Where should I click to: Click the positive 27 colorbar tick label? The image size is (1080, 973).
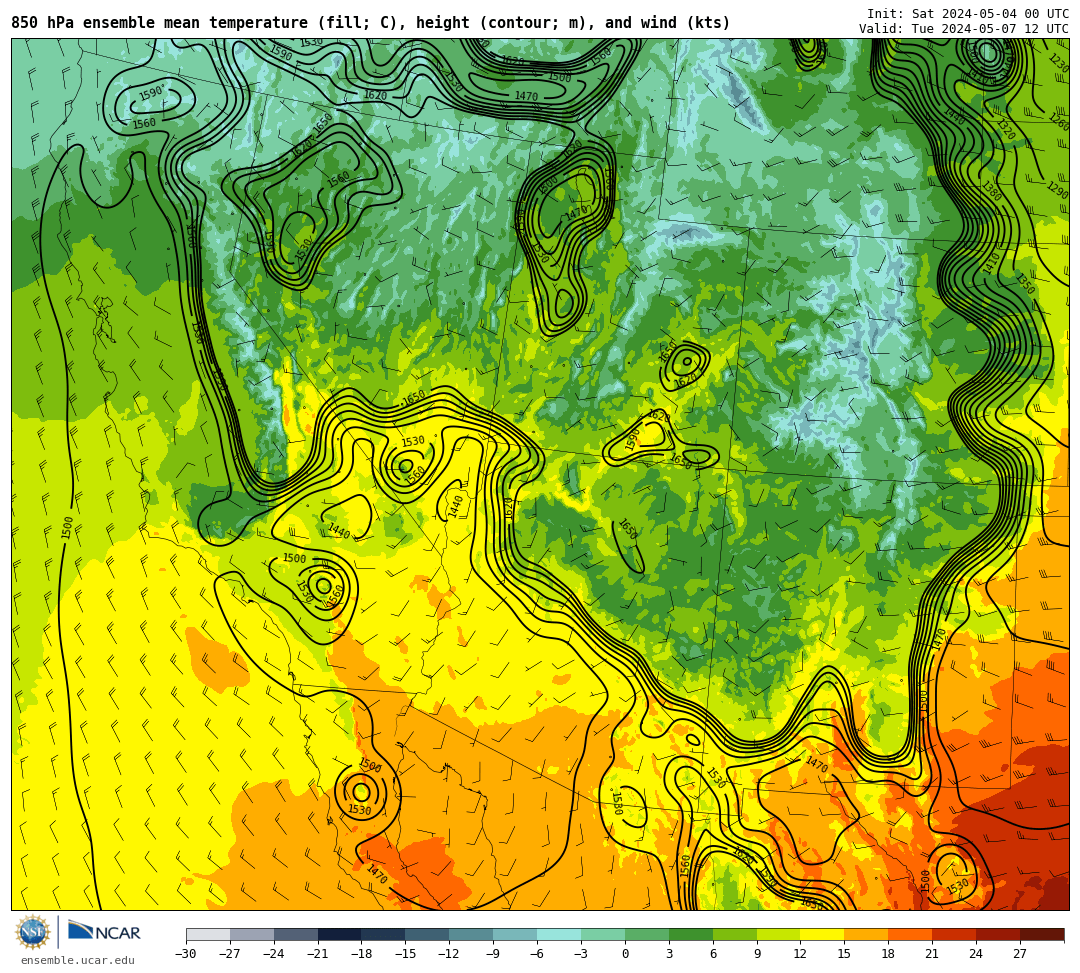1020,954
